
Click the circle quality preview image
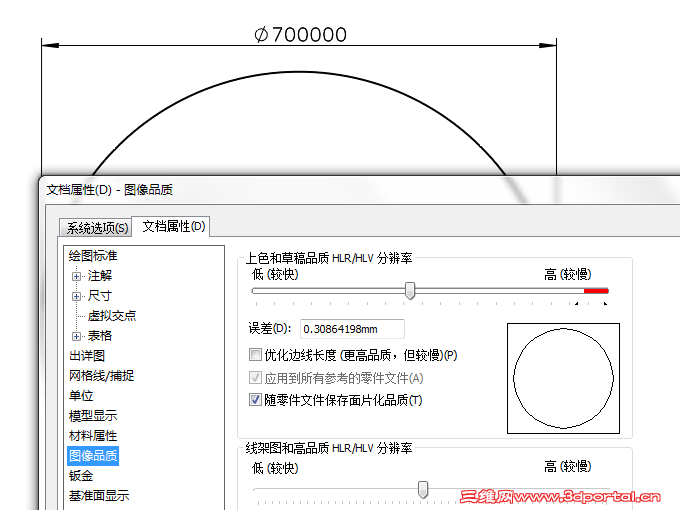(x=563, y=378)
